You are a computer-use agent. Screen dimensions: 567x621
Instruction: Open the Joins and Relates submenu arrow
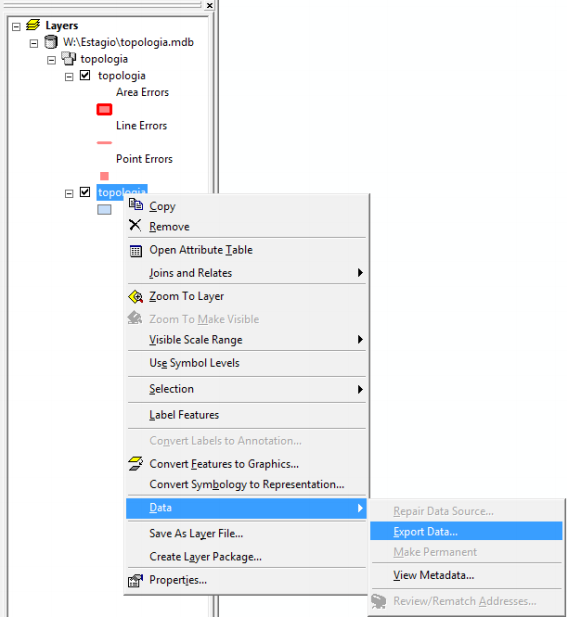[x=360, y=272]
